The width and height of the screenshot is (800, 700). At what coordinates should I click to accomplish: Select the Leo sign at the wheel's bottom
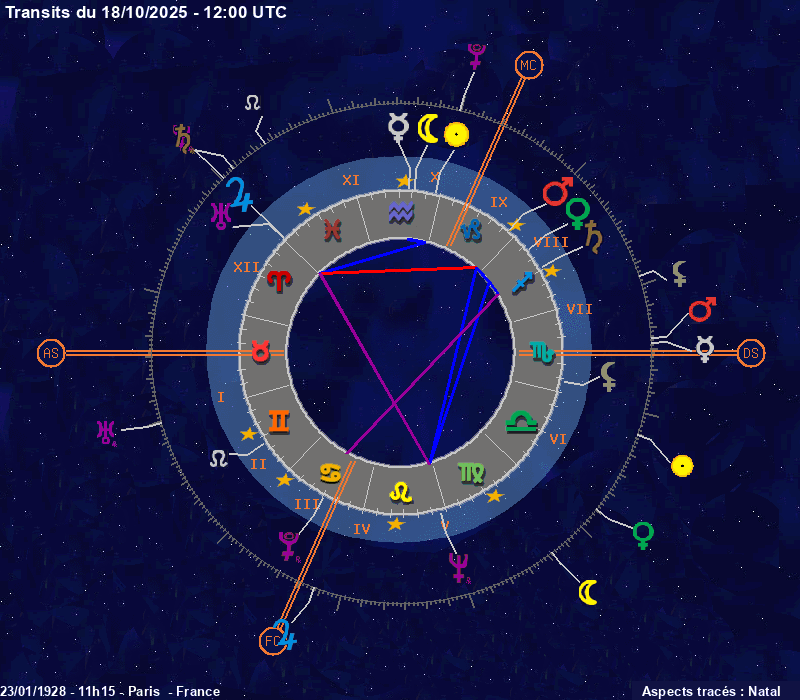click(x=401, y=491)
